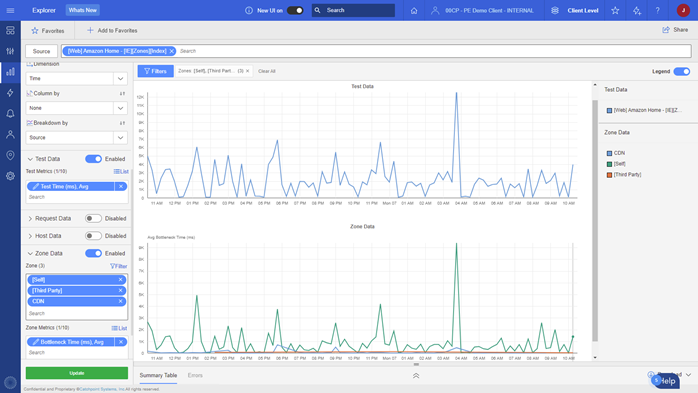The width and height of the screenshot is (698, 393).
Task: Open the hamburger navigation menu
Action: 10,10
